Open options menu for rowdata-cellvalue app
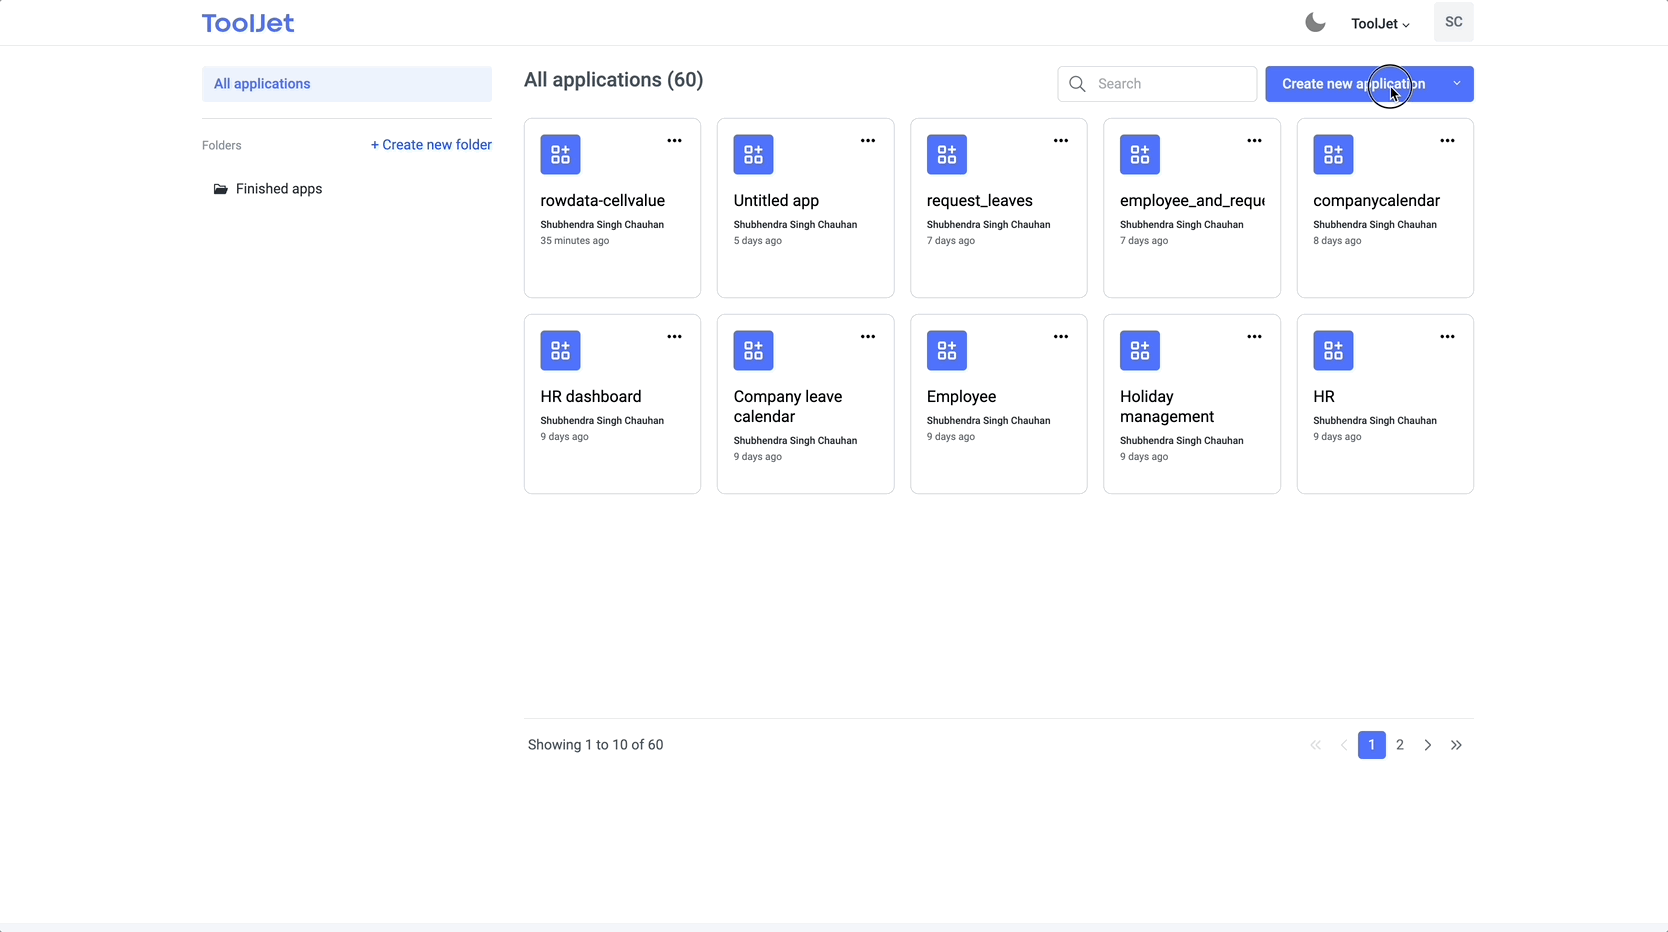The image size is (1668, 932). tap(675, 141)
